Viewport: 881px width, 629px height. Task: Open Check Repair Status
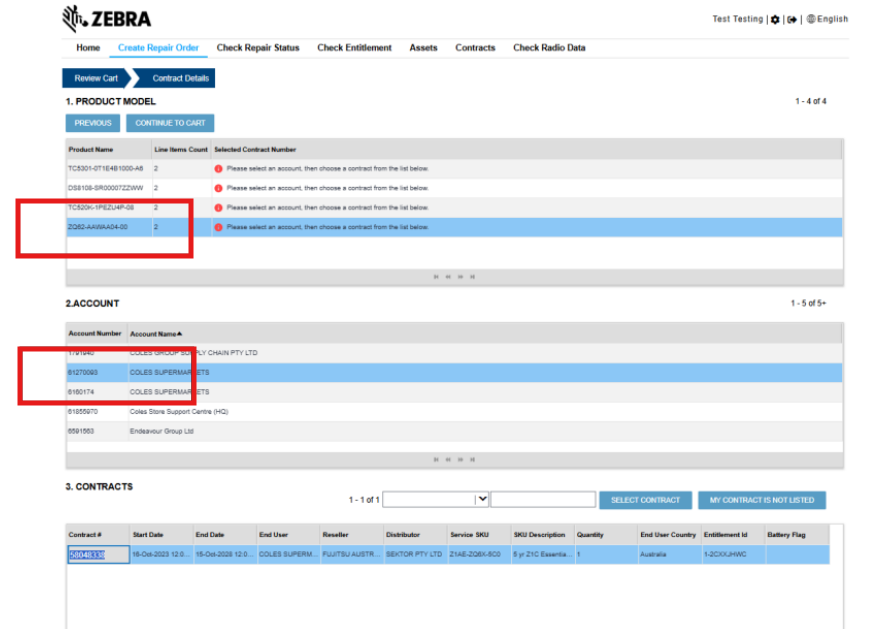click(x=258, y=48)
